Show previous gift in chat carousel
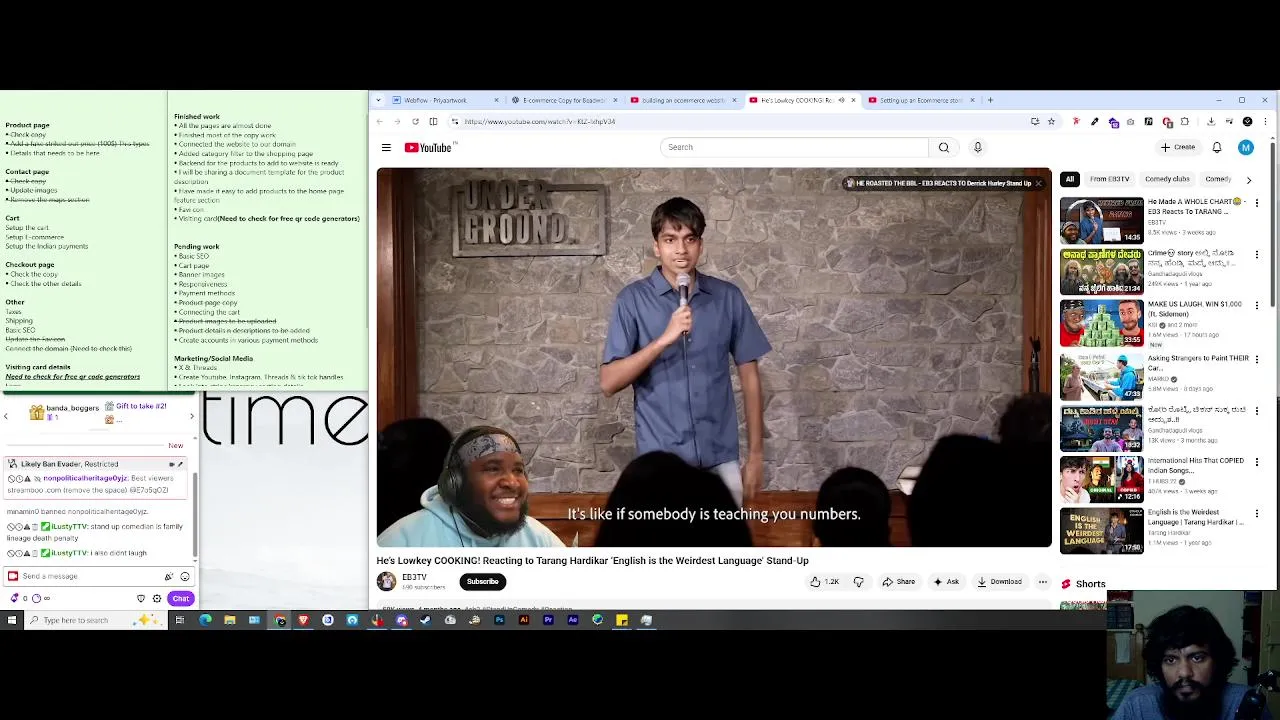This screenshot has width=1280, height=720. tap(6, 415)
